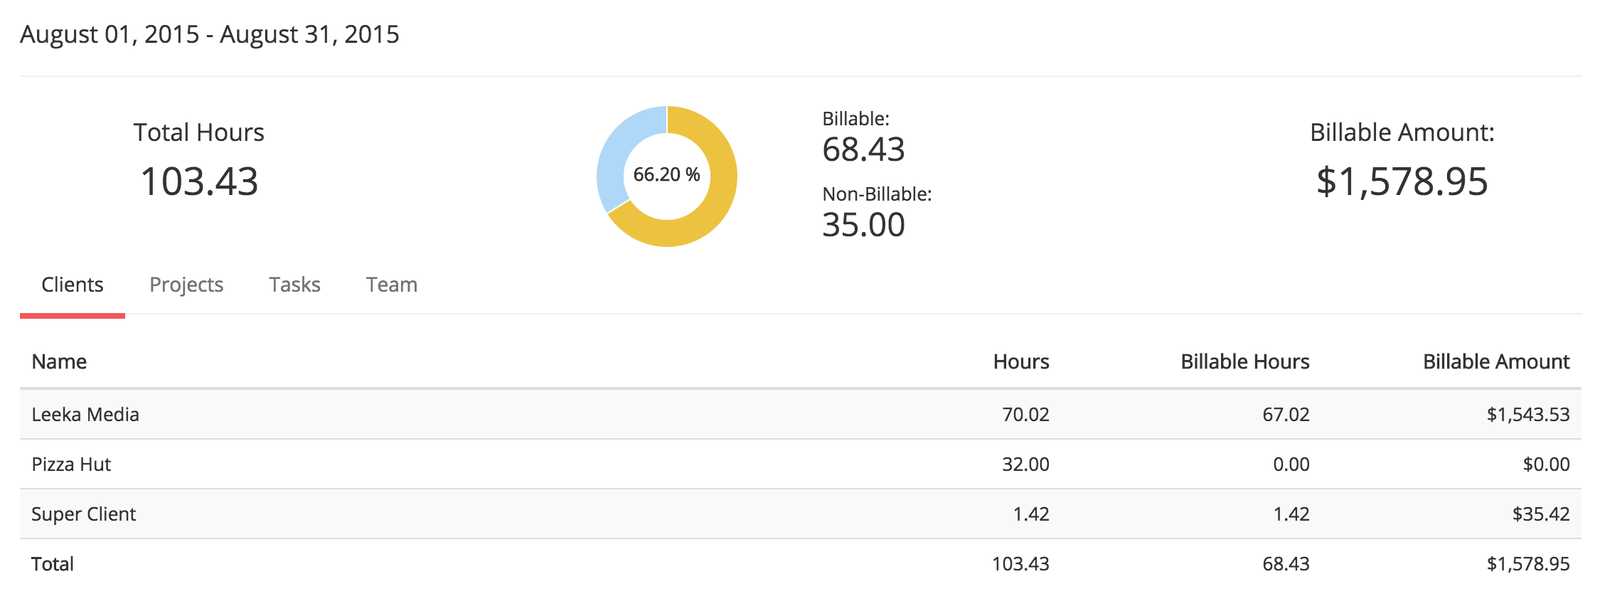The height and width of the screenshot is (609, 1600).
Task: Click the active Clients tab
Action: click(72, 284)
